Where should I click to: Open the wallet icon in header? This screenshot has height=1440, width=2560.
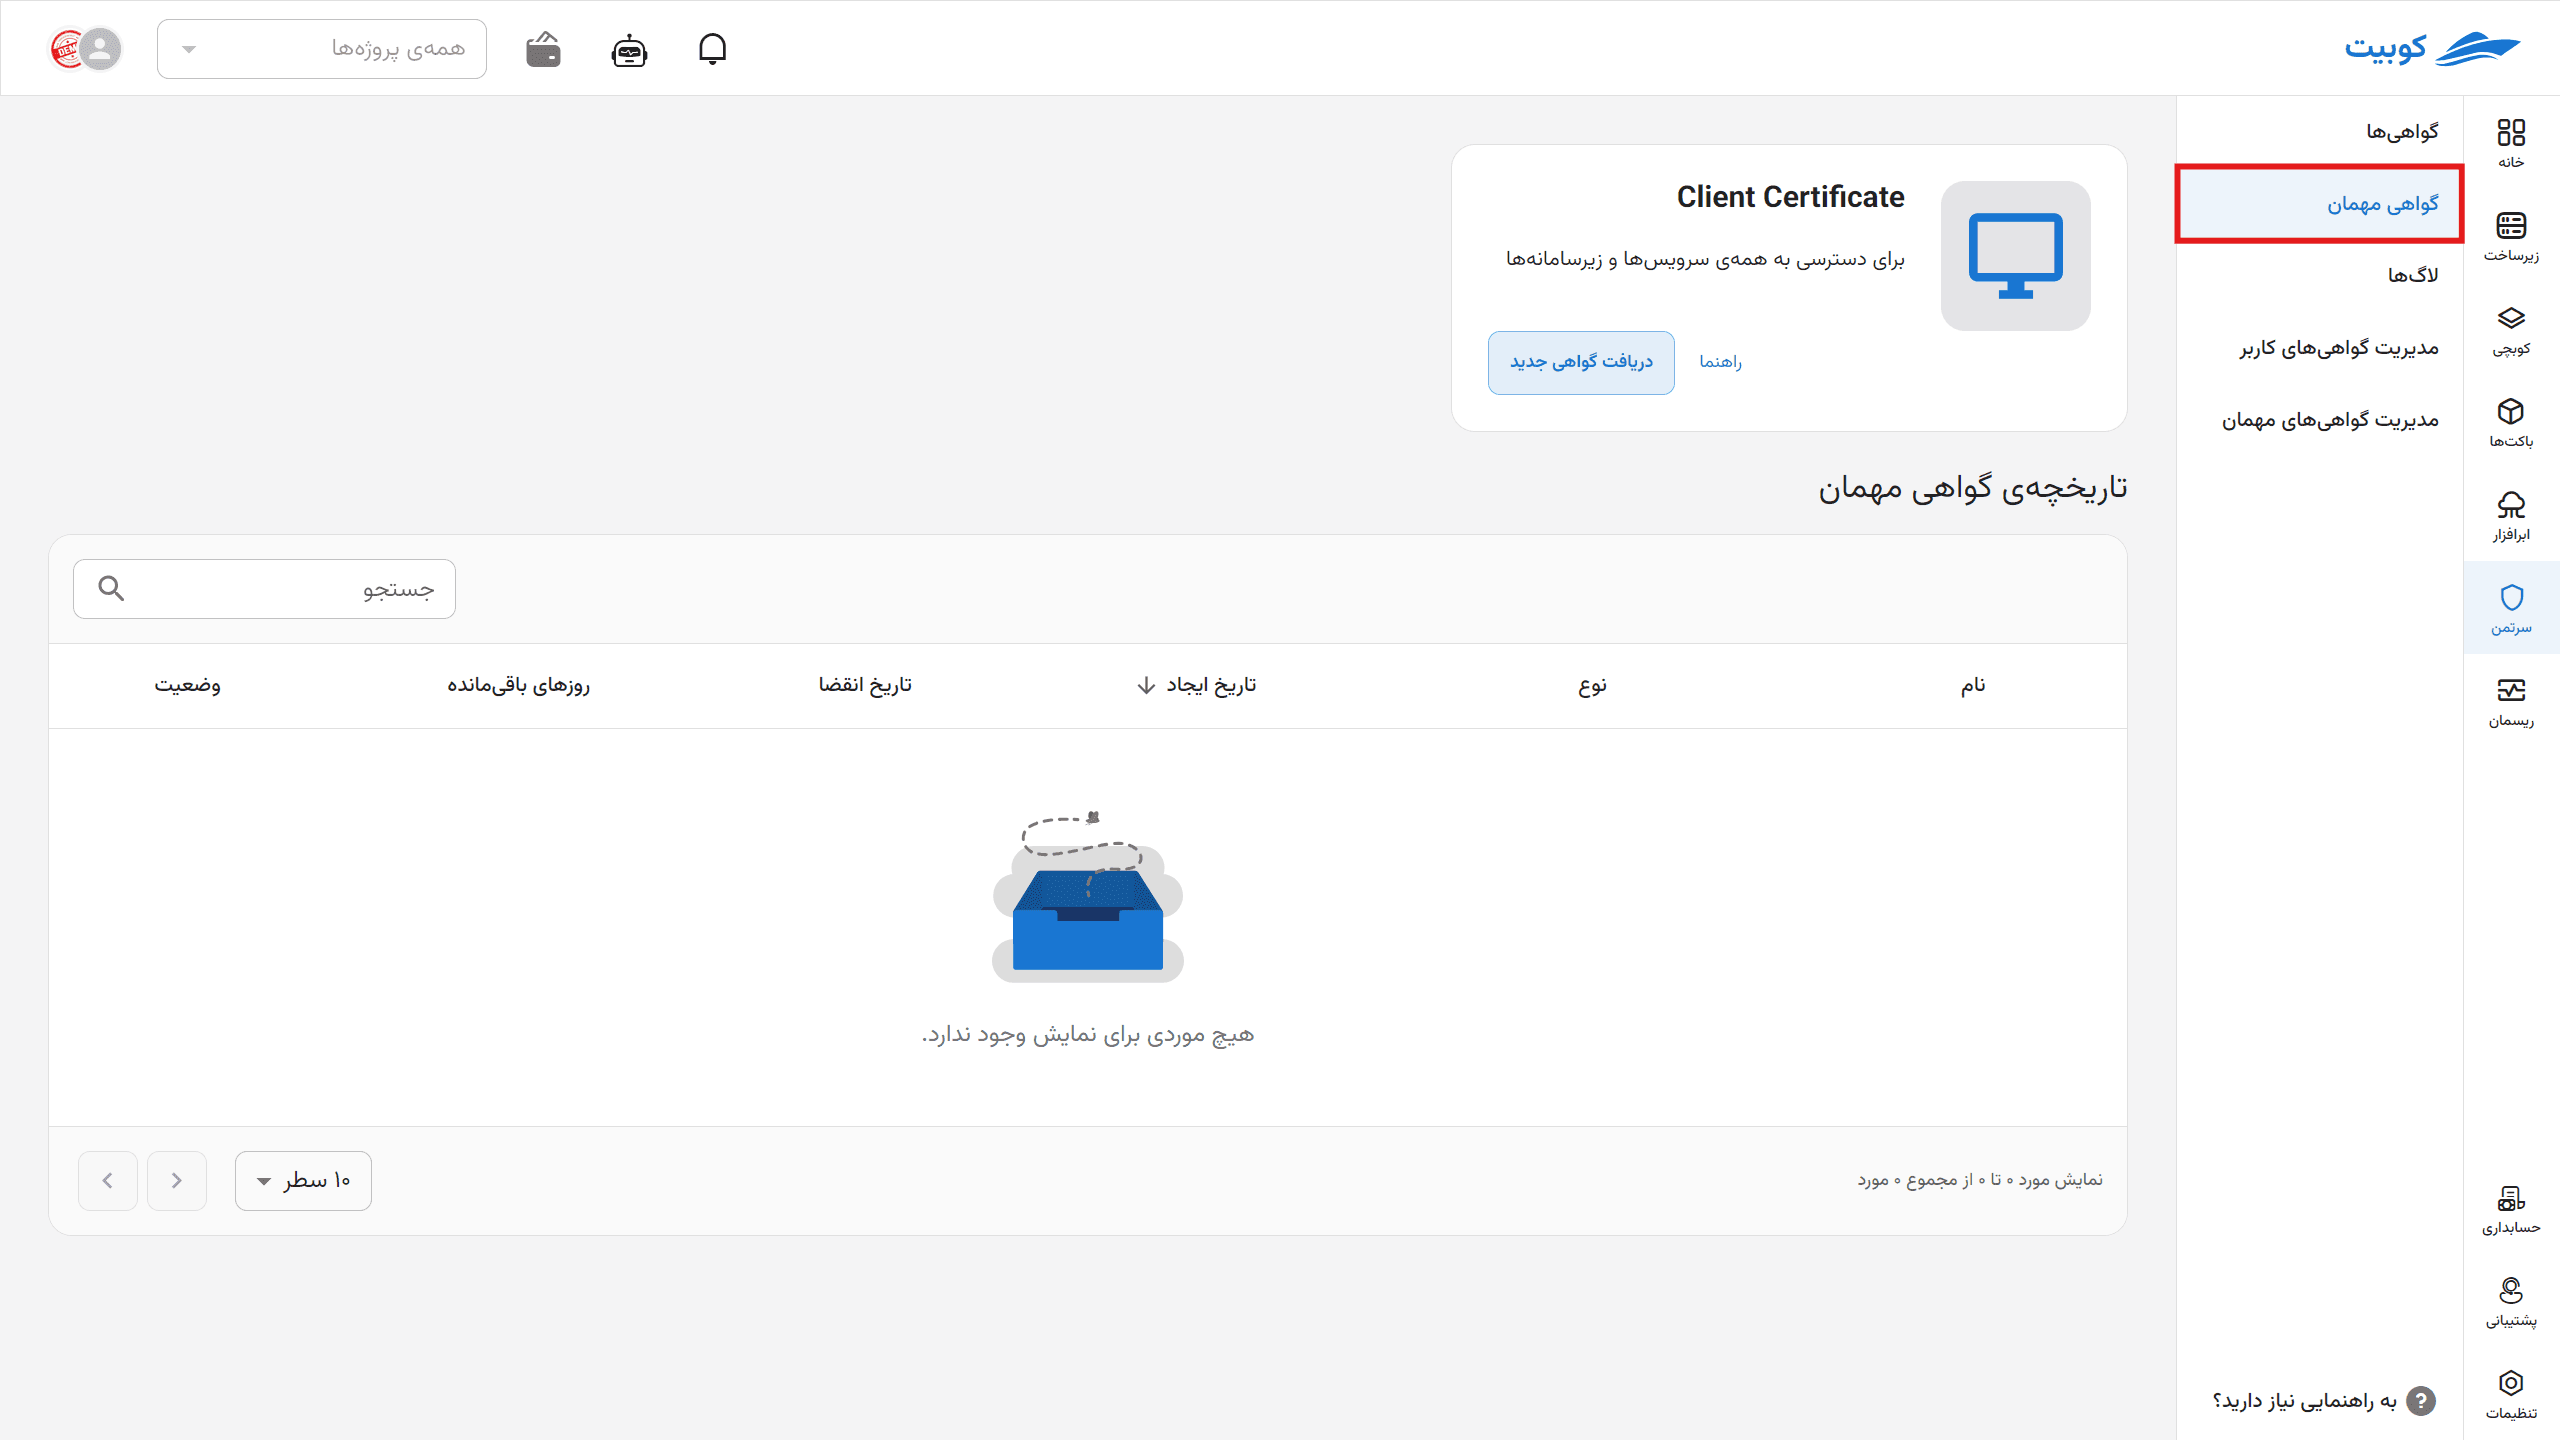pyautogui.click(x=544, y=49)
